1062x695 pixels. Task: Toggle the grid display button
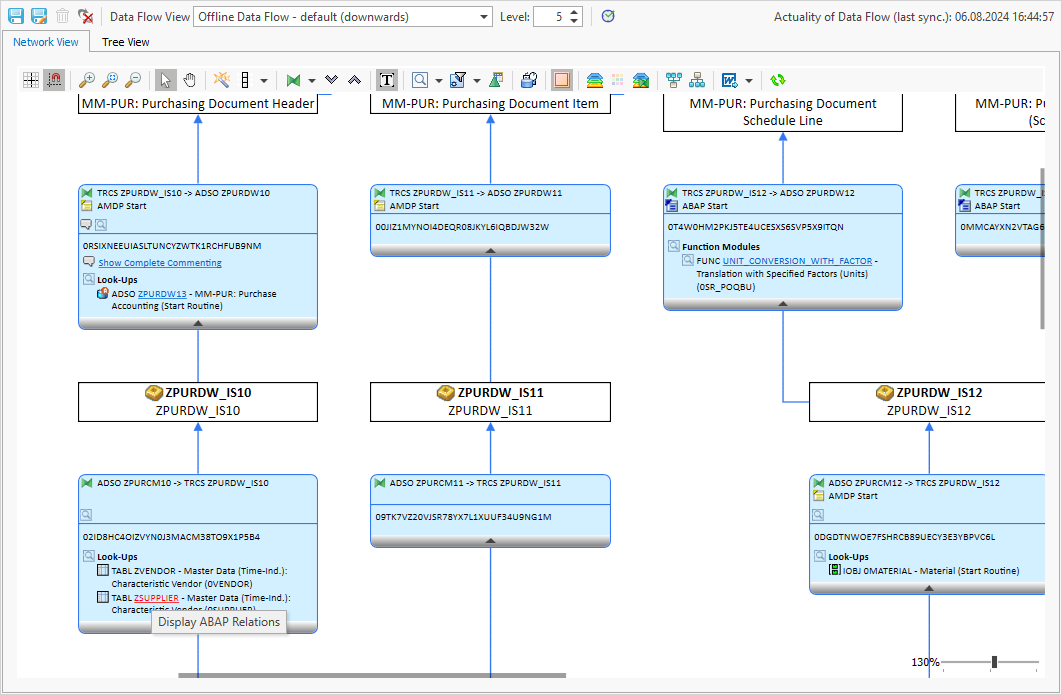pyautogui.click(x=31, y=80)
